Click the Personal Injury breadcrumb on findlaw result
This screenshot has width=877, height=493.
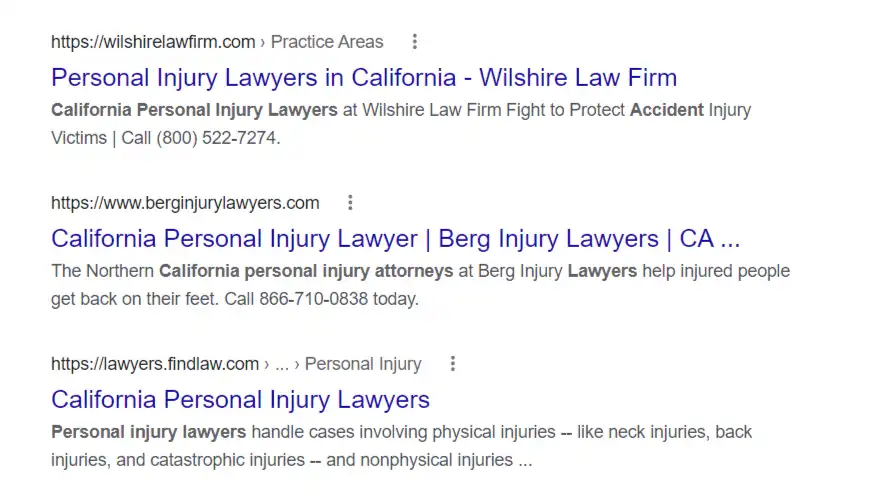point(363,364)
